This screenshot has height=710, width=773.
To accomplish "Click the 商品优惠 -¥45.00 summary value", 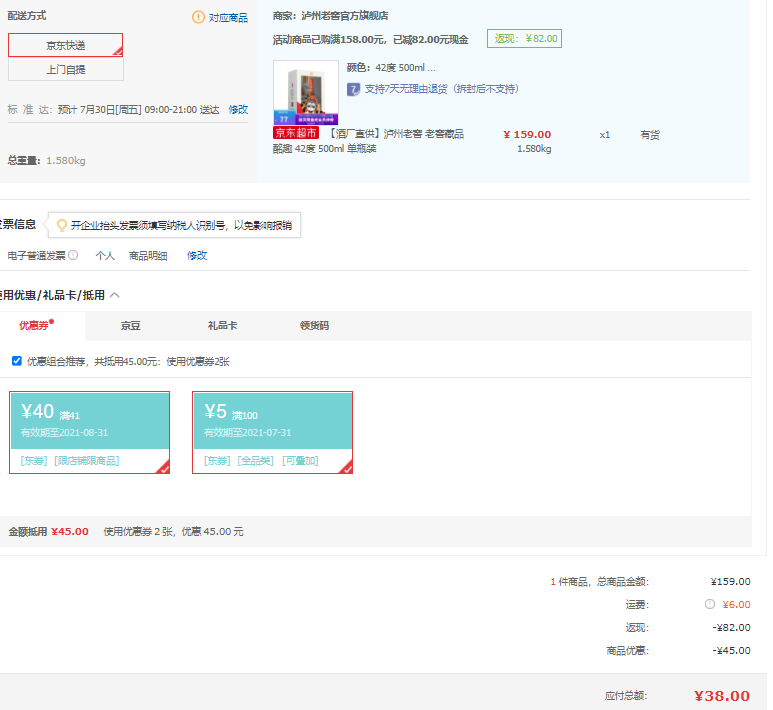I will [x=731, y=651].
